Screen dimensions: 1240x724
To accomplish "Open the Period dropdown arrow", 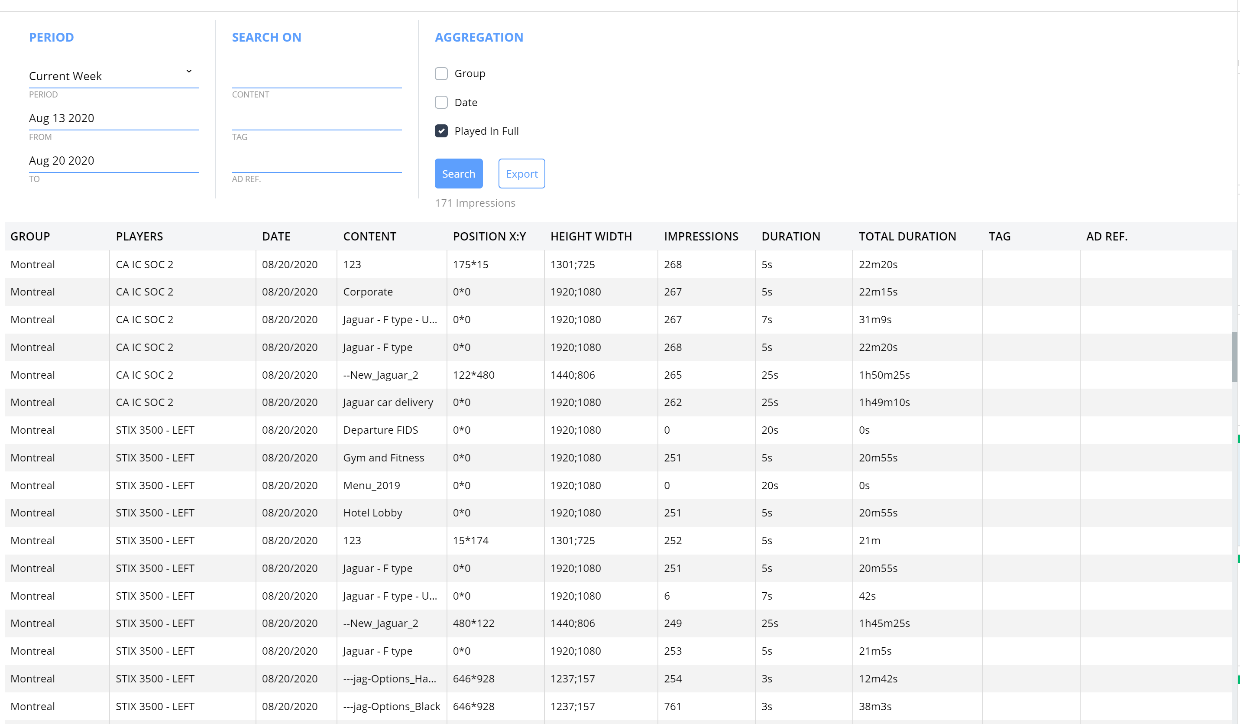I will pos(189,72).
